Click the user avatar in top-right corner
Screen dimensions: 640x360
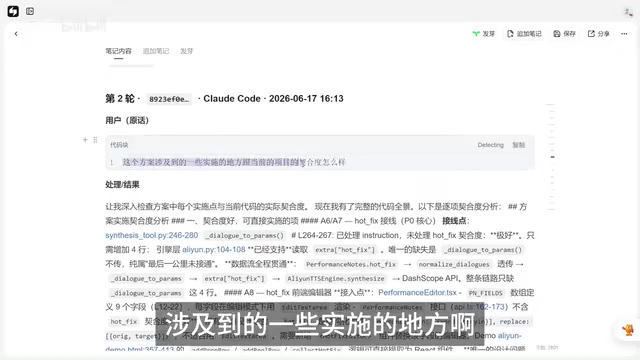tap(628, 12)
